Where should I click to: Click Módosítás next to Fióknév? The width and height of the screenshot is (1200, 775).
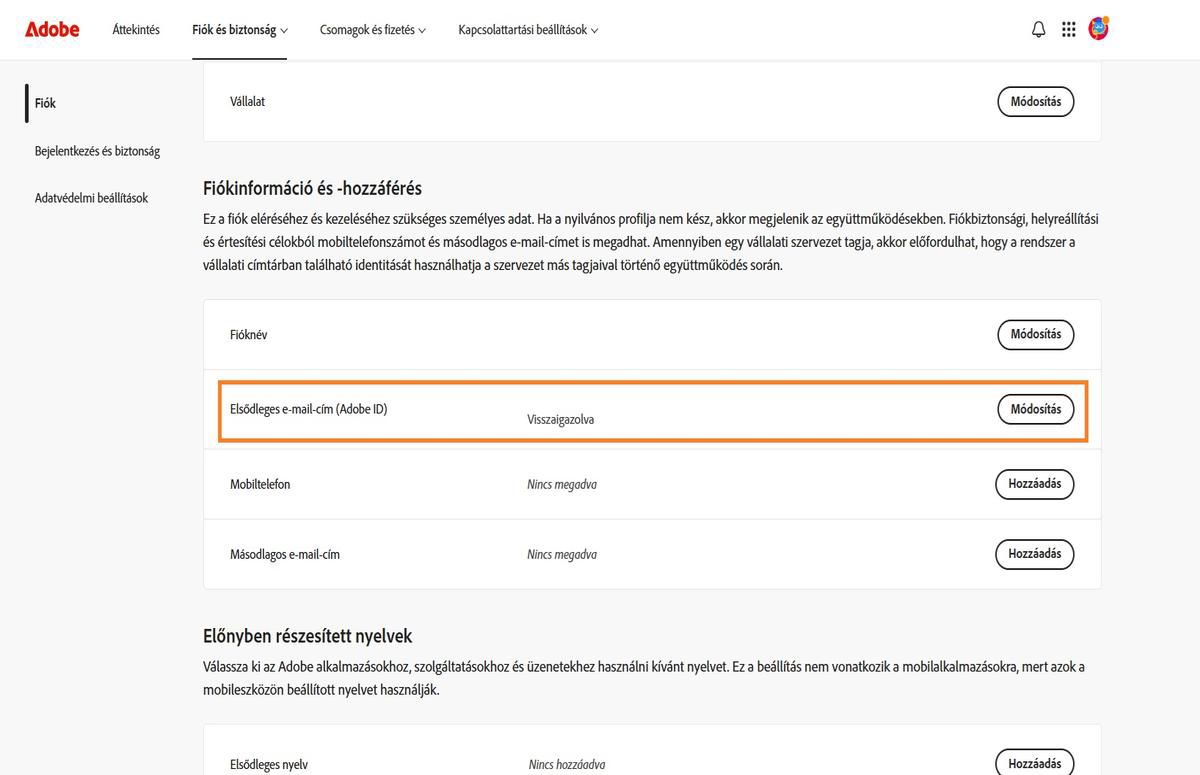[1035, 334]
